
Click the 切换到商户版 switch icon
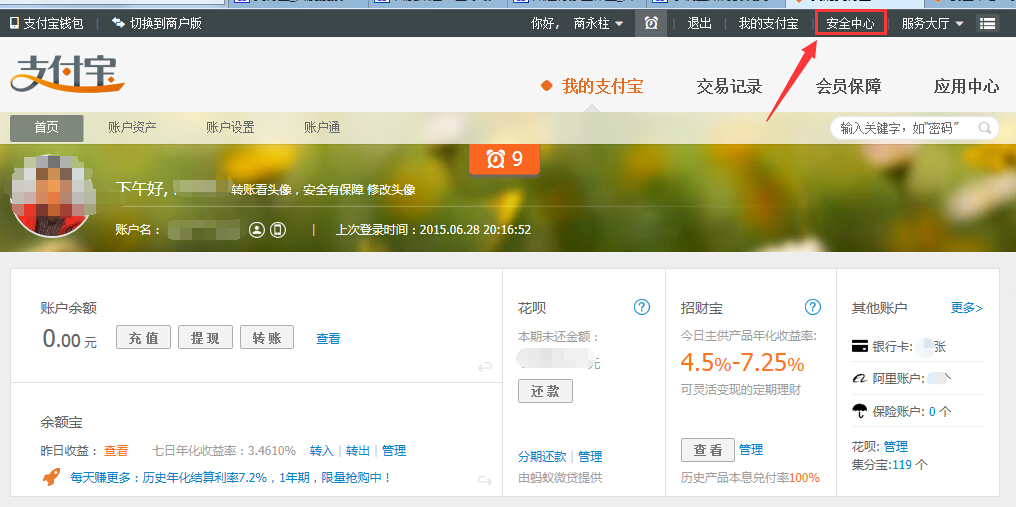(x=118, y=23)
